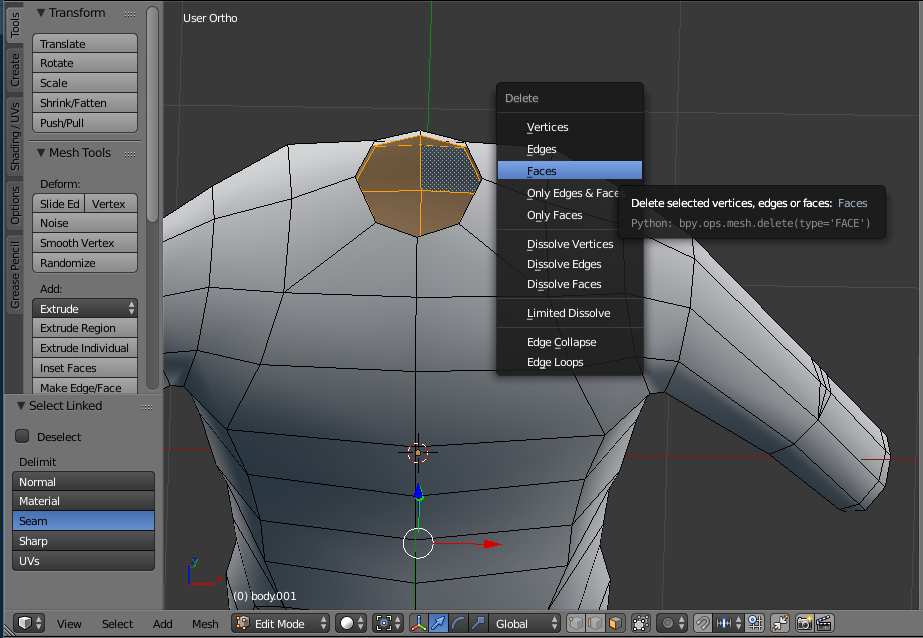This screenshot has height=638, width=923.
Task: Toggle the Seam delimit option
Action: [x=84, y=521]
